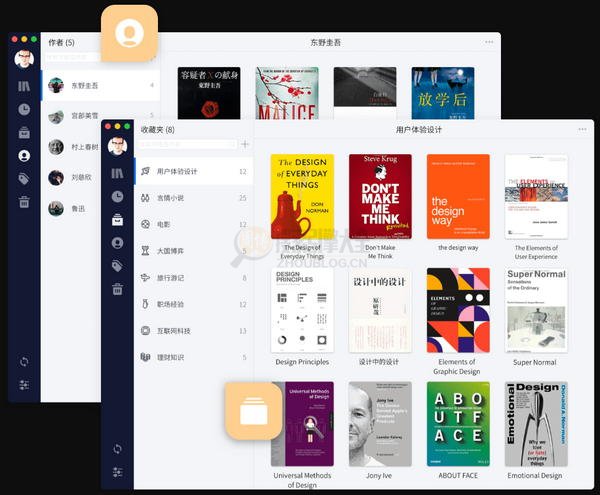Select author 刘慈欣 in back window

[x=71, y=177]
